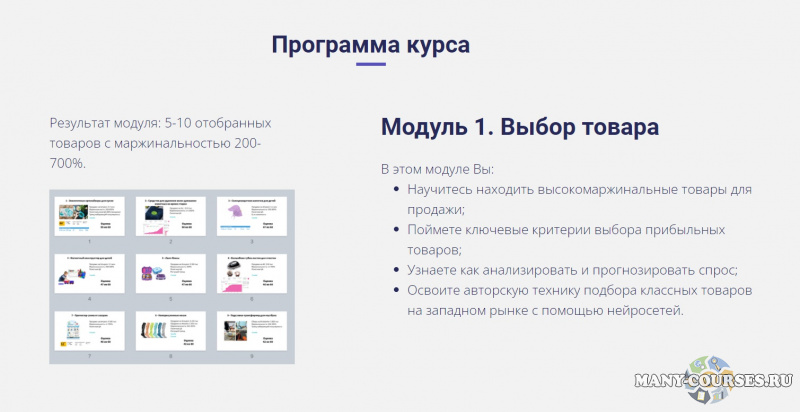Select slide 2 with the rising pink chart
The image size is (800, 412).
coord(170,215)
